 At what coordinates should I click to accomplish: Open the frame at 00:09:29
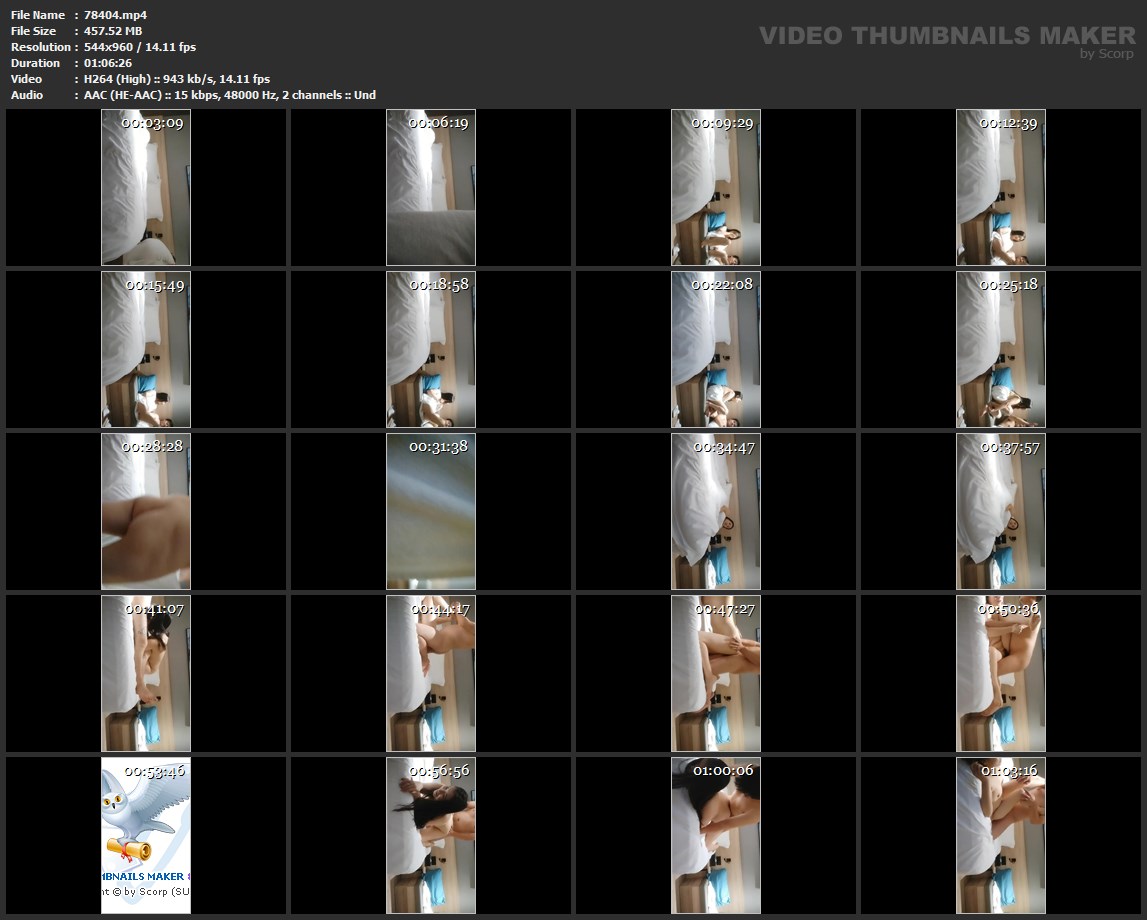(x=716, y=187)
